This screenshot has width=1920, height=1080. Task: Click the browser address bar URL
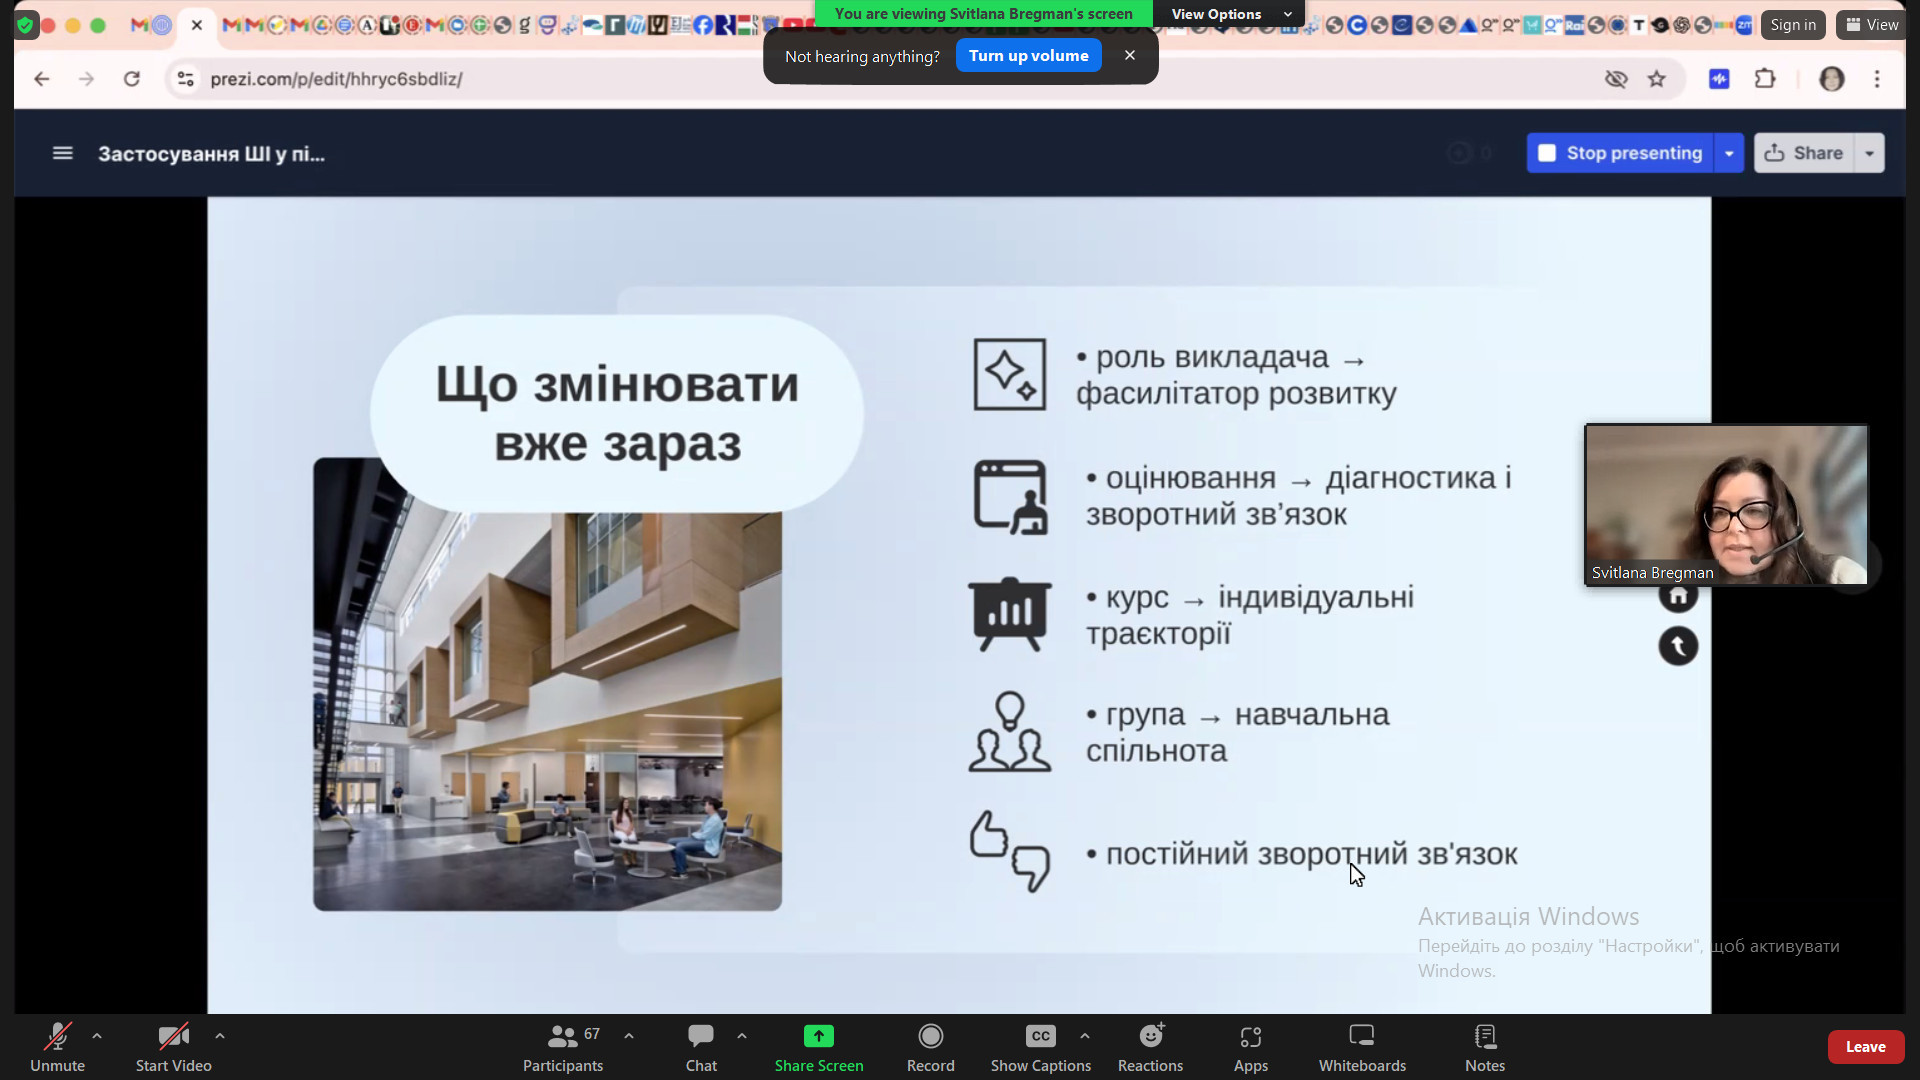[336, 79]
